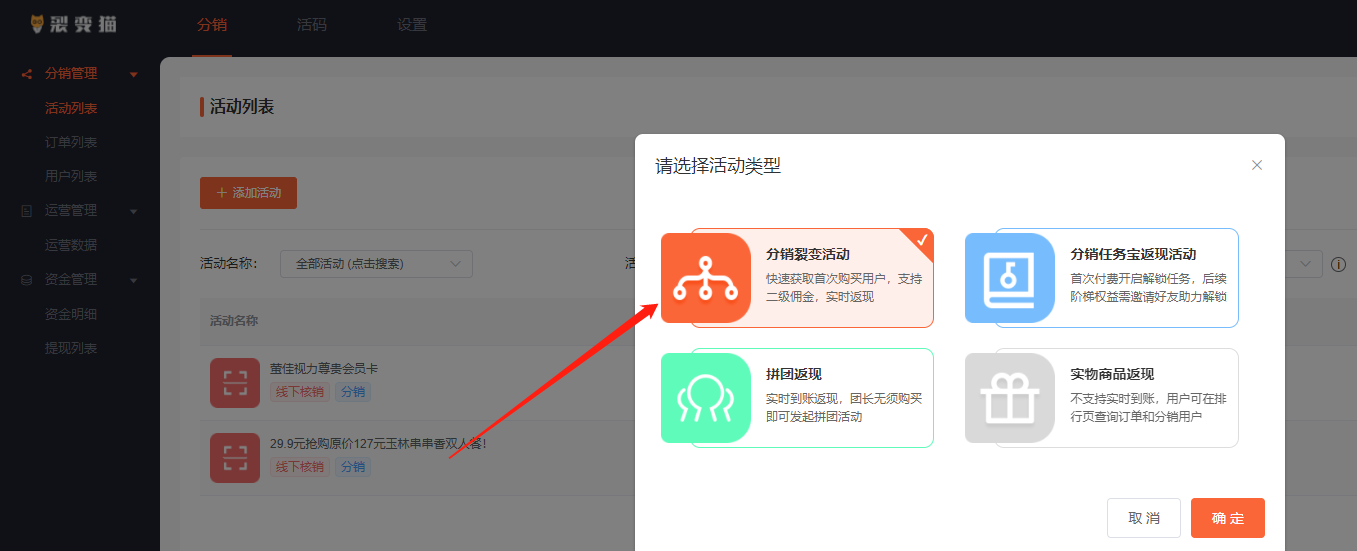The height and width of the screenshot is (551, 1357).
Task: Click the 裂变猫 logo
Action: [x=73, y=24]
